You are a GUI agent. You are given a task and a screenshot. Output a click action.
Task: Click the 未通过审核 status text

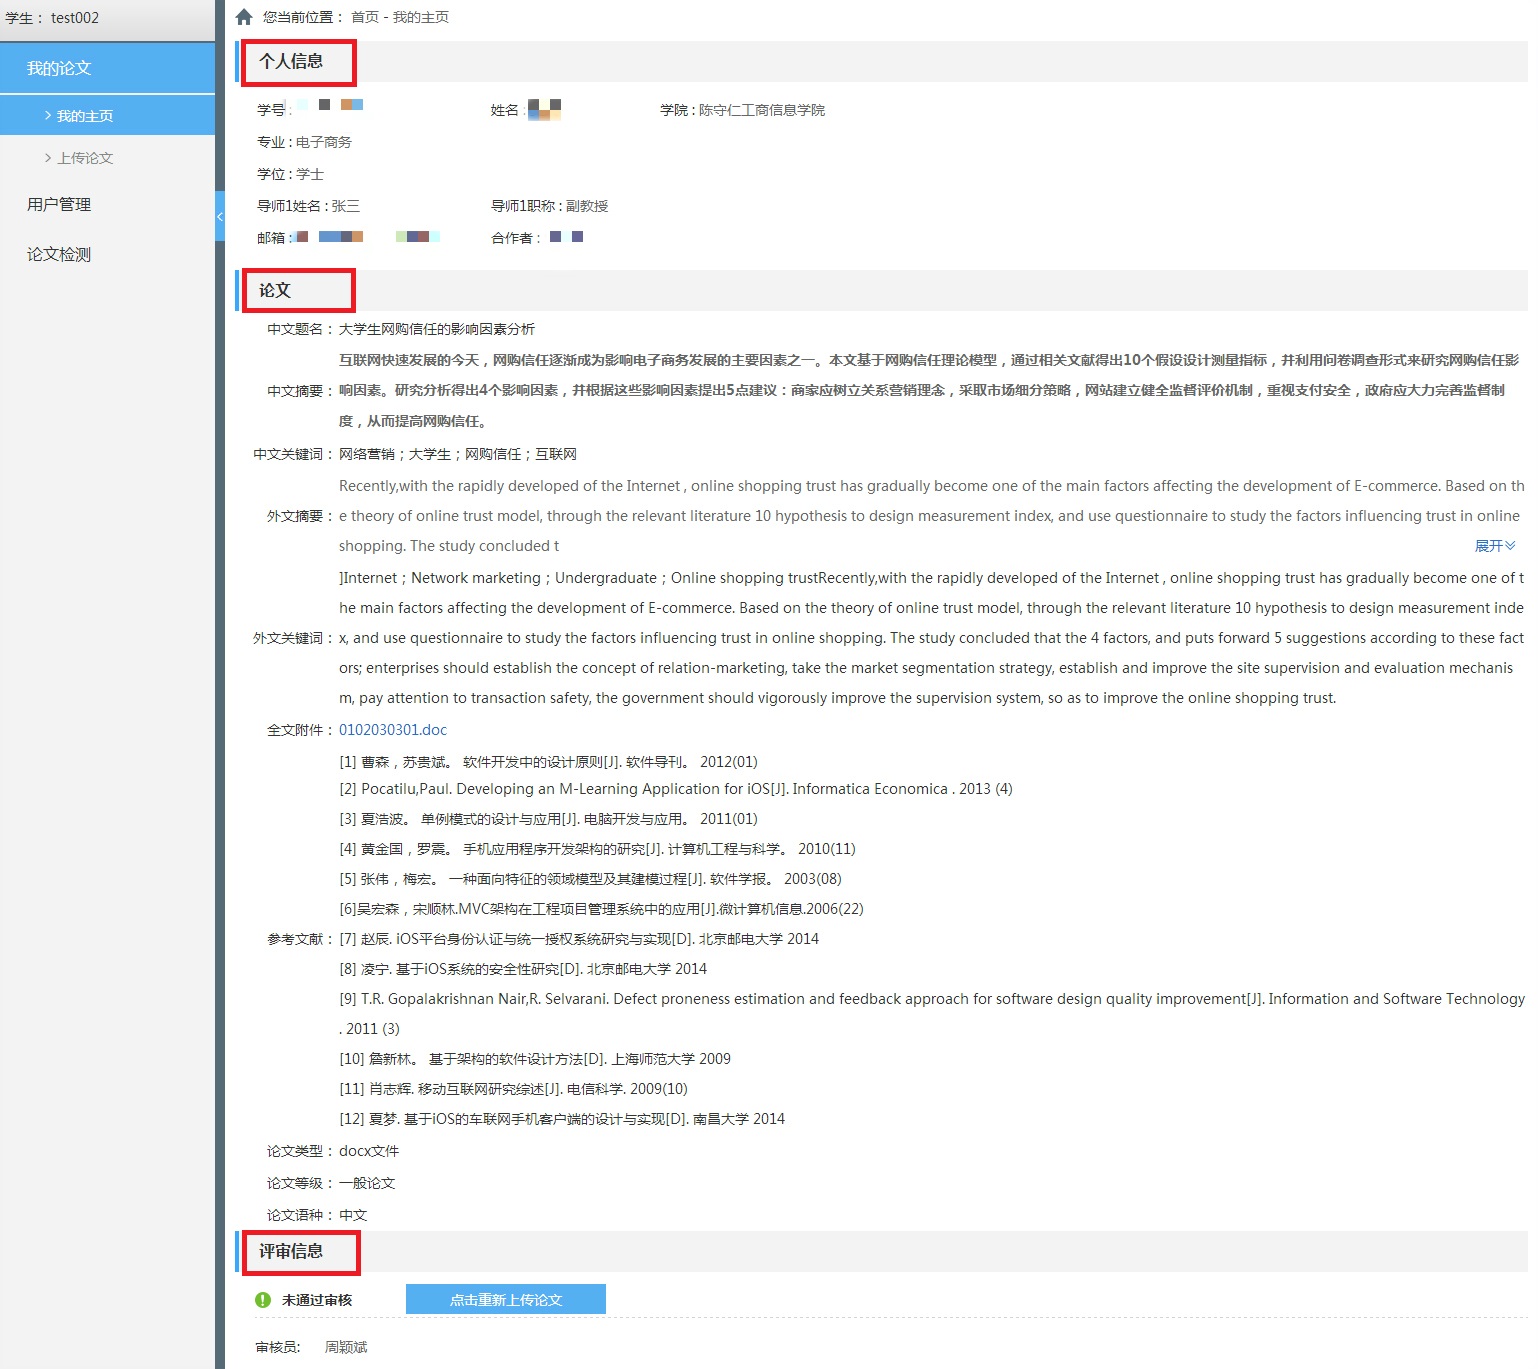[317, 1300]
